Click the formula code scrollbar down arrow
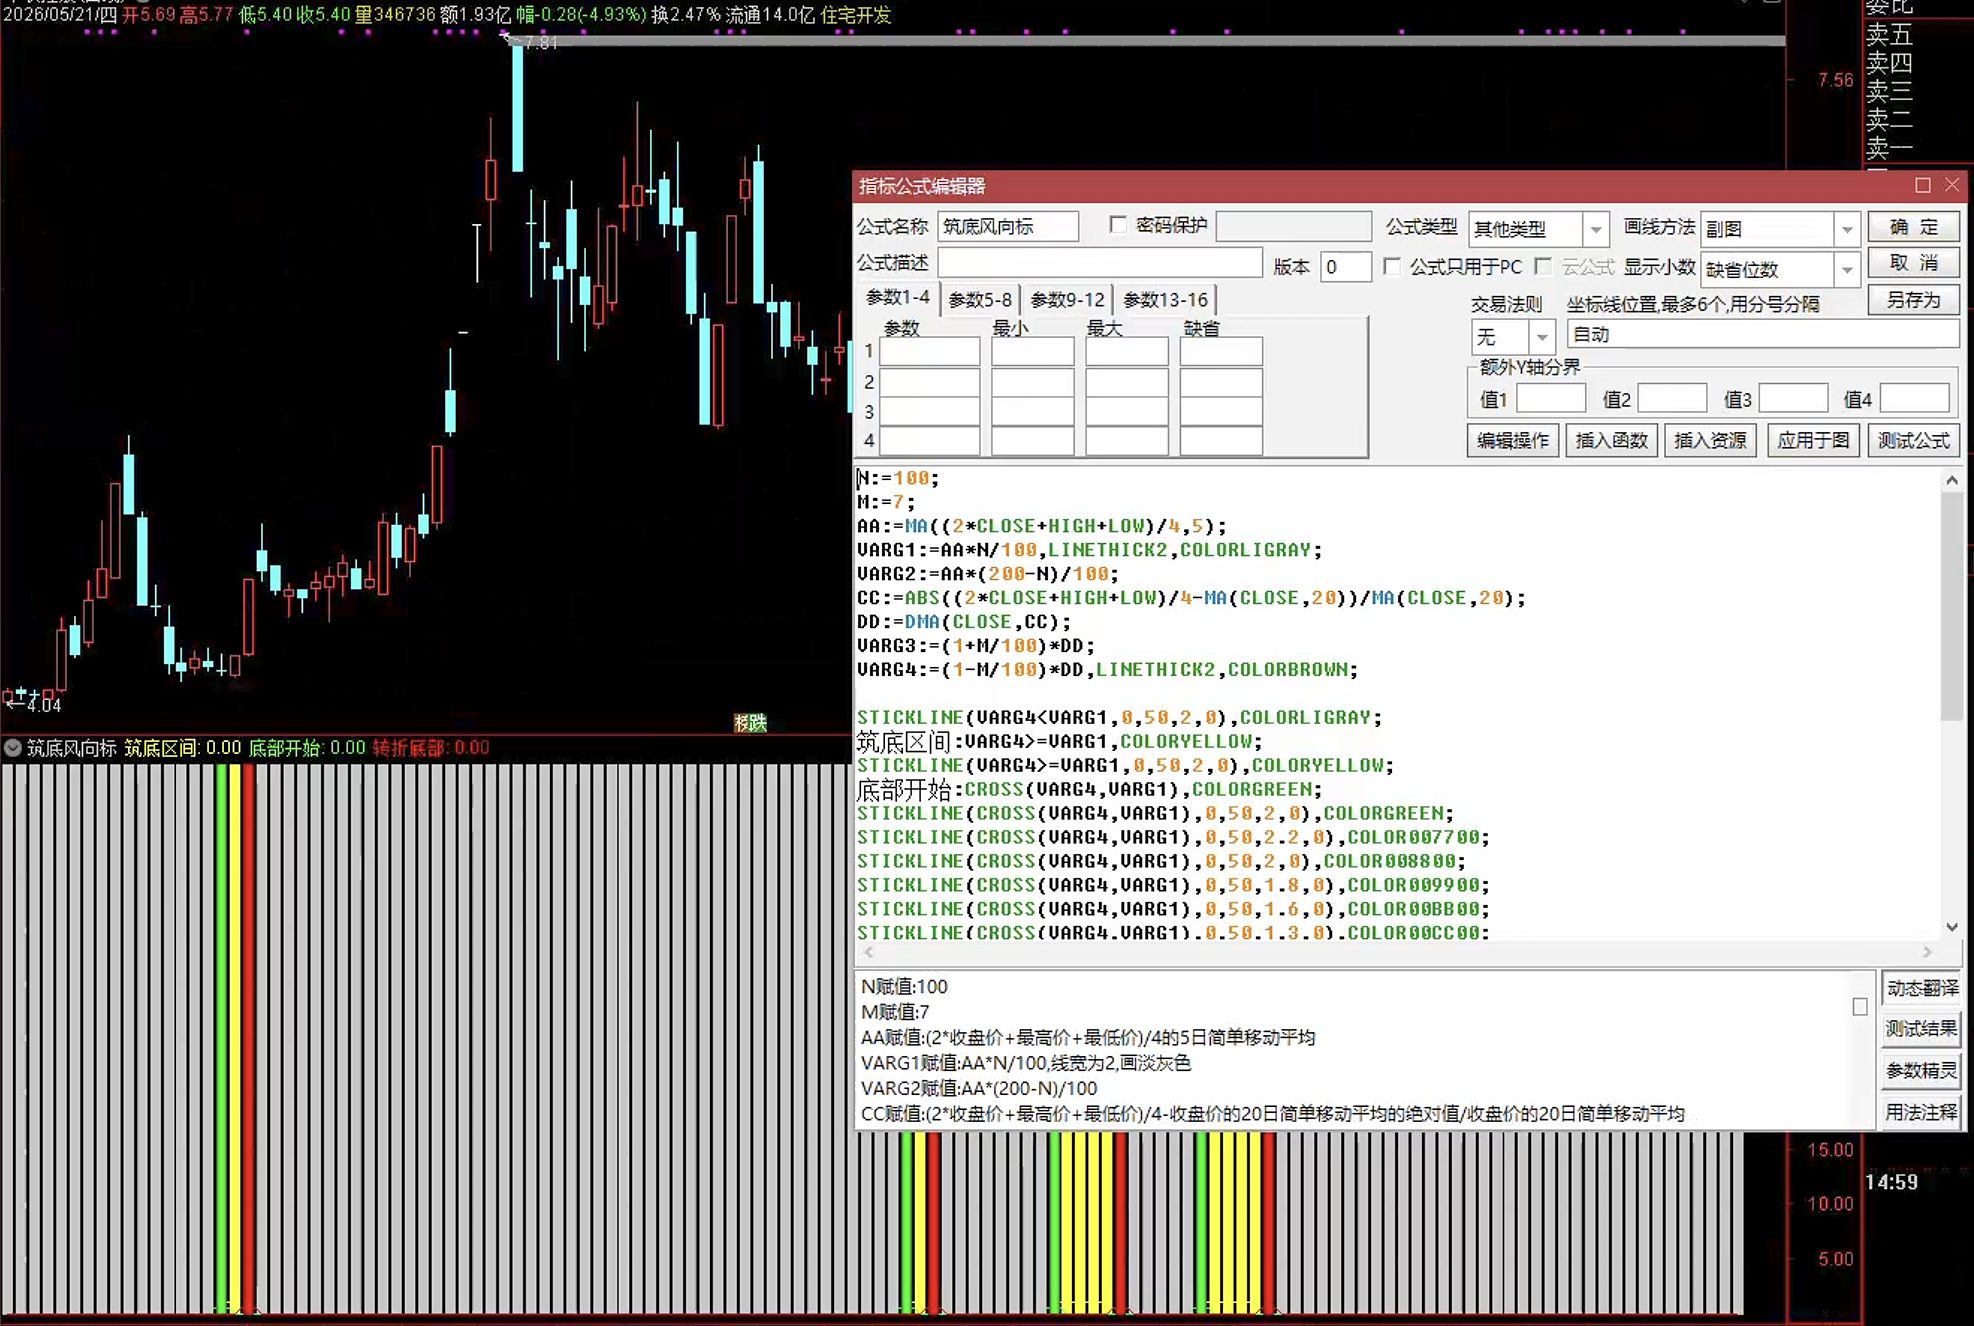The image size is (1974, 1326). coord(1951,927)
